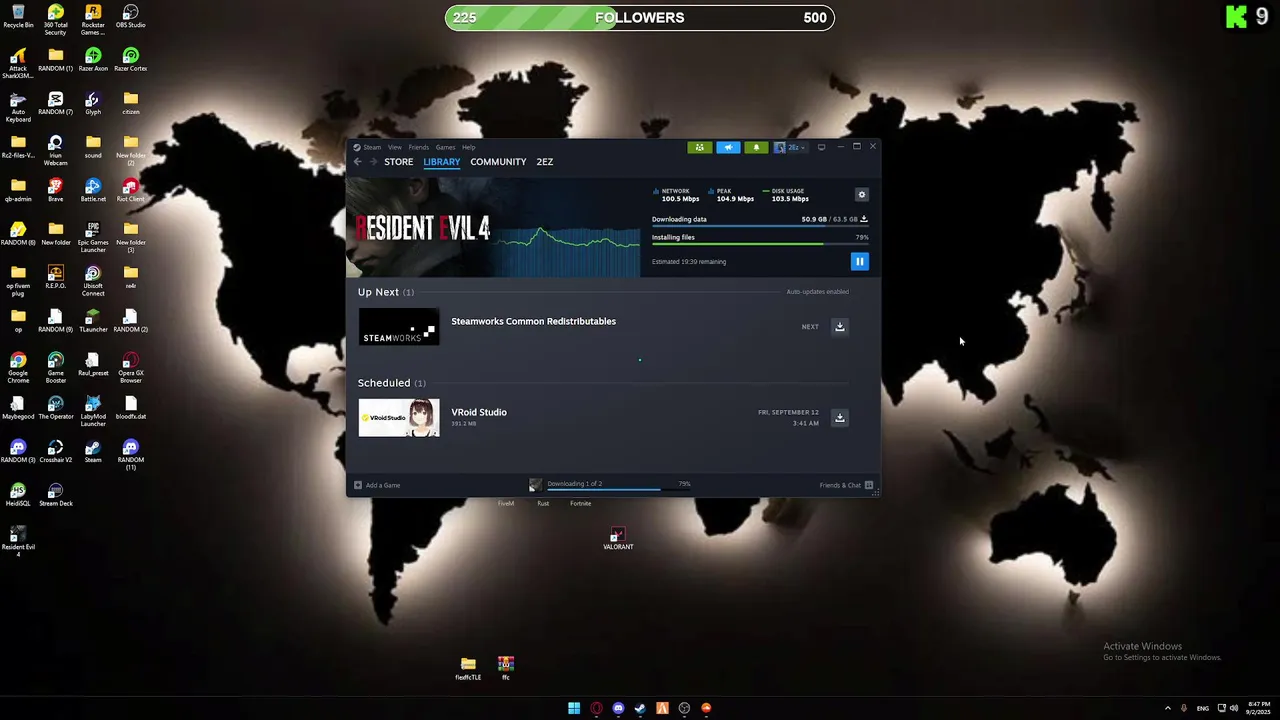Open the Friends menu in Steam
1280x720 pixels.
tap(419, 147)
